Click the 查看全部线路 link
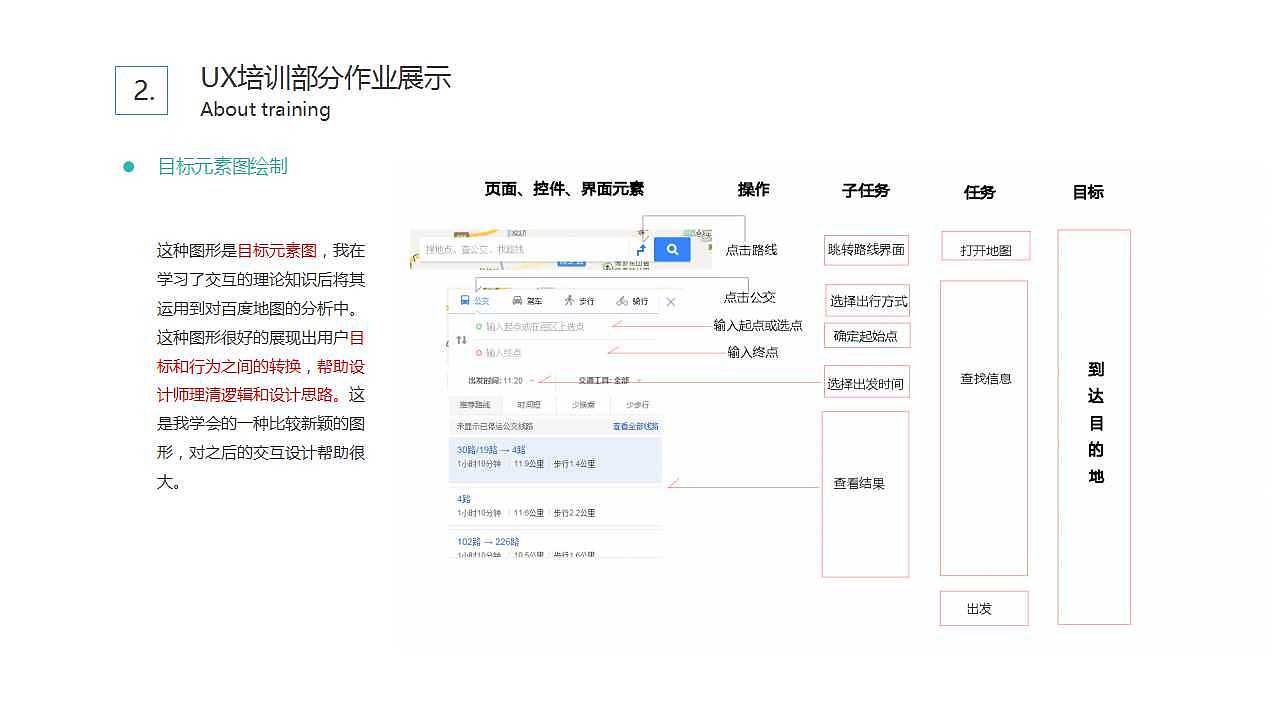Image resolution: width=1280 pixels, height=720 pixels. pyautogui.click(x=636, y=427)
